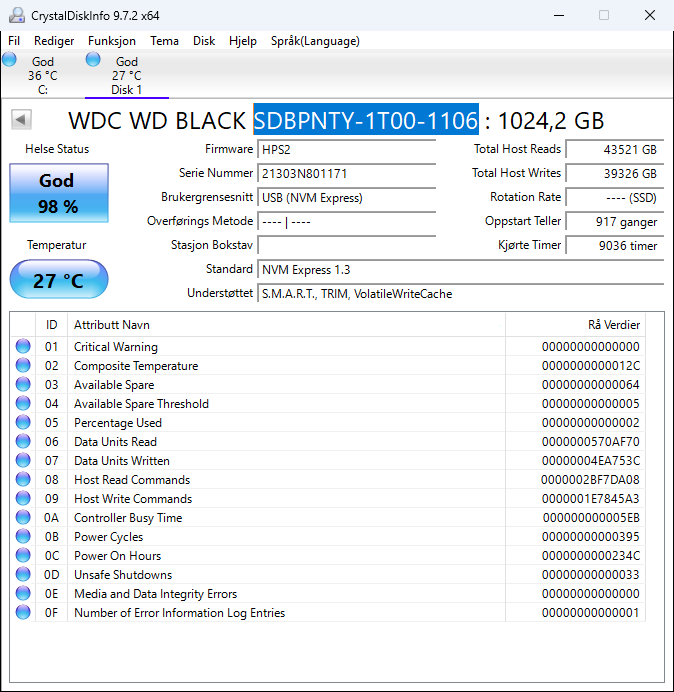Select the Unsafe Shutdowns attribute name
The height and width of the screenshot is (692, 674).
tap(123, 575)
